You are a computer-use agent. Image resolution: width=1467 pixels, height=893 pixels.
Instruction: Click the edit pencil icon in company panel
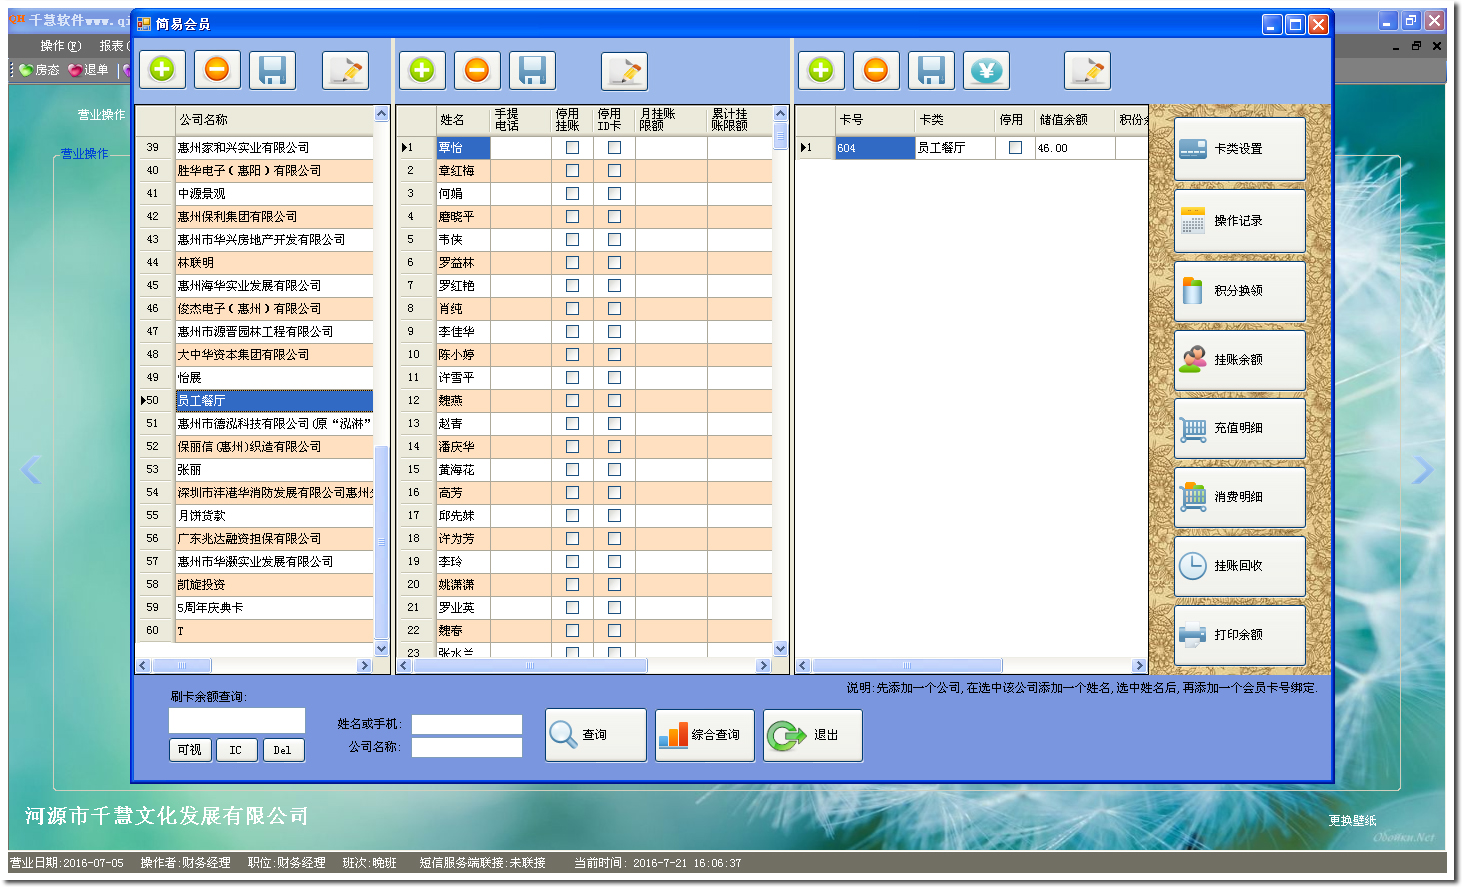(x=346, y=70)
